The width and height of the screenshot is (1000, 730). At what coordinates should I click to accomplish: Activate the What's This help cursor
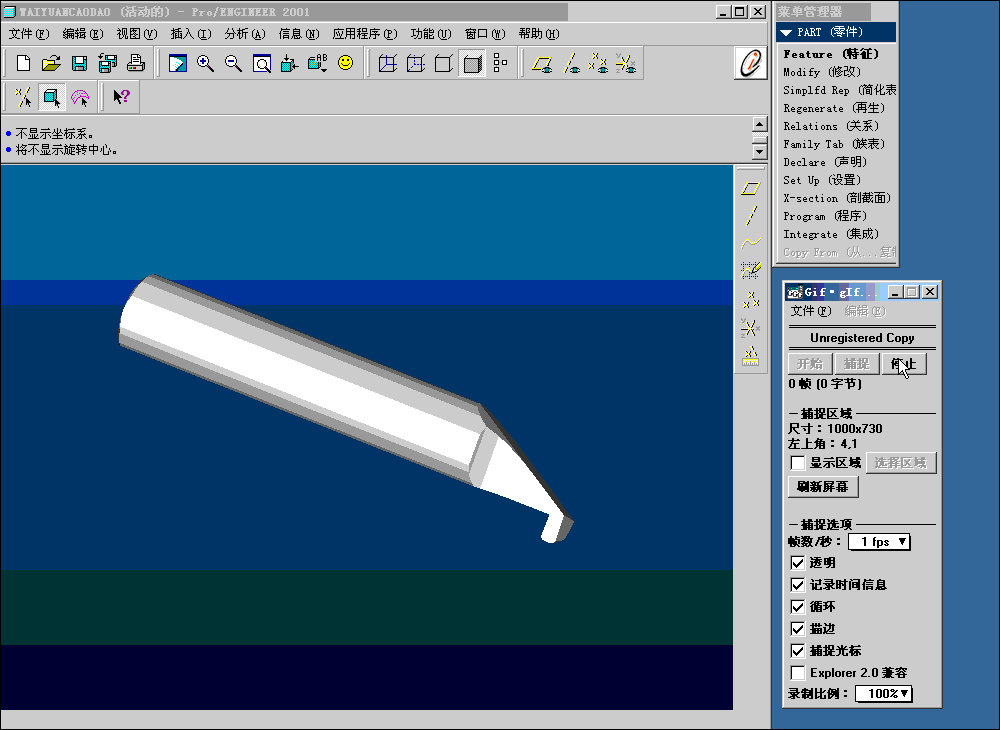pos(121,98)
